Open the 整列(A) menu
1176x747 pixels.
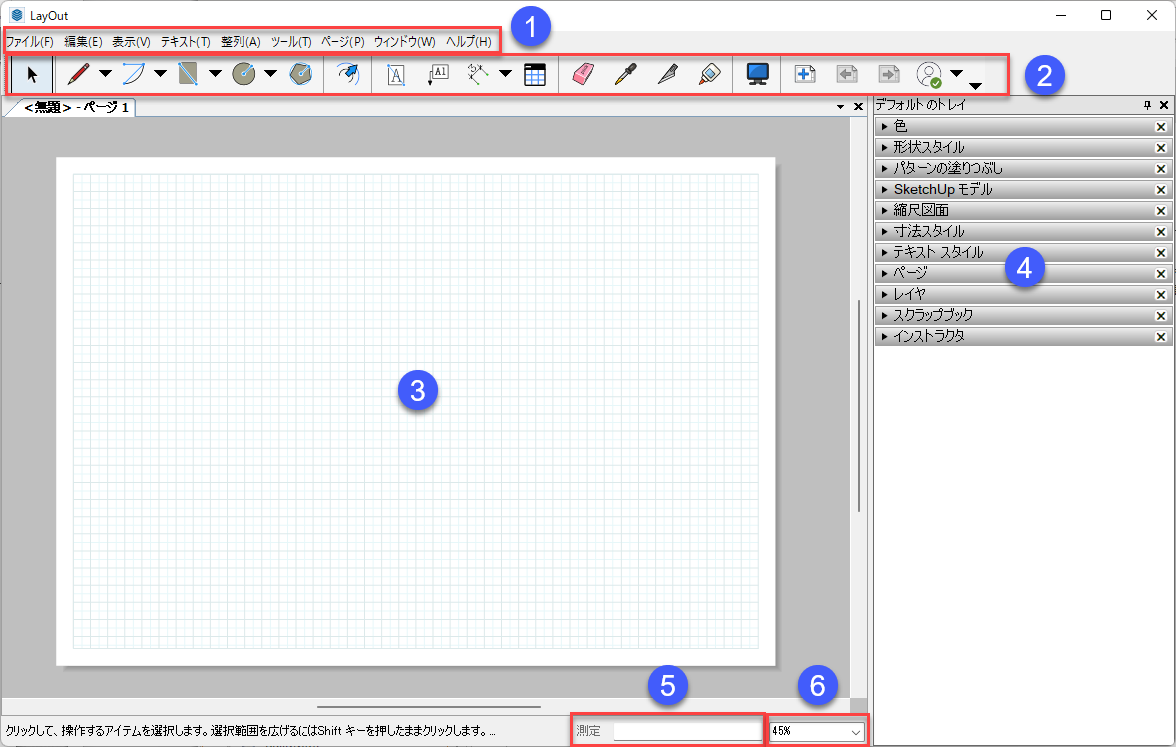click(240, 42)
